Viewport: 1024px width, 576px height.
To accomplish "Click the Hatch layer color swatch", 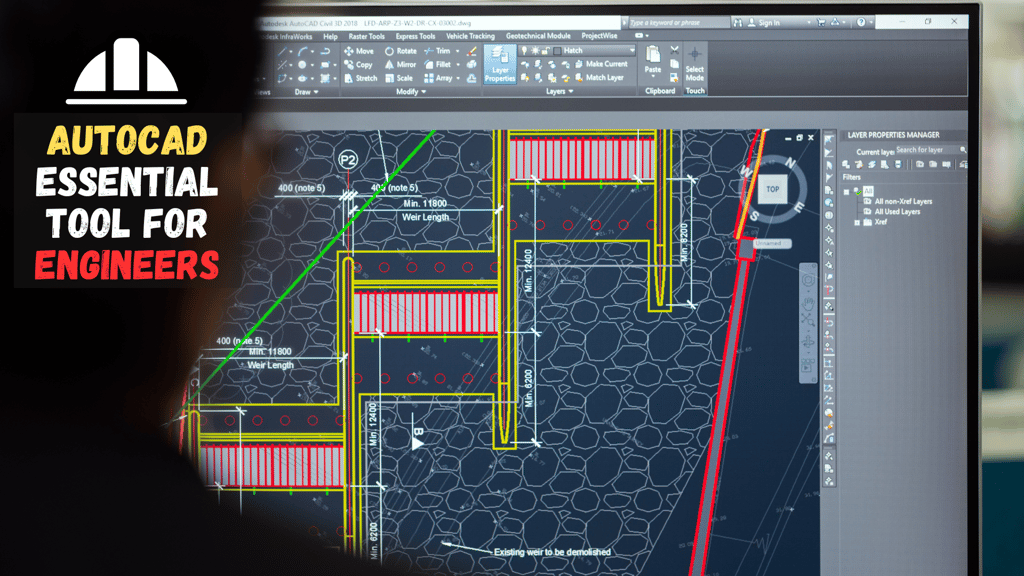I will (557, 50).
